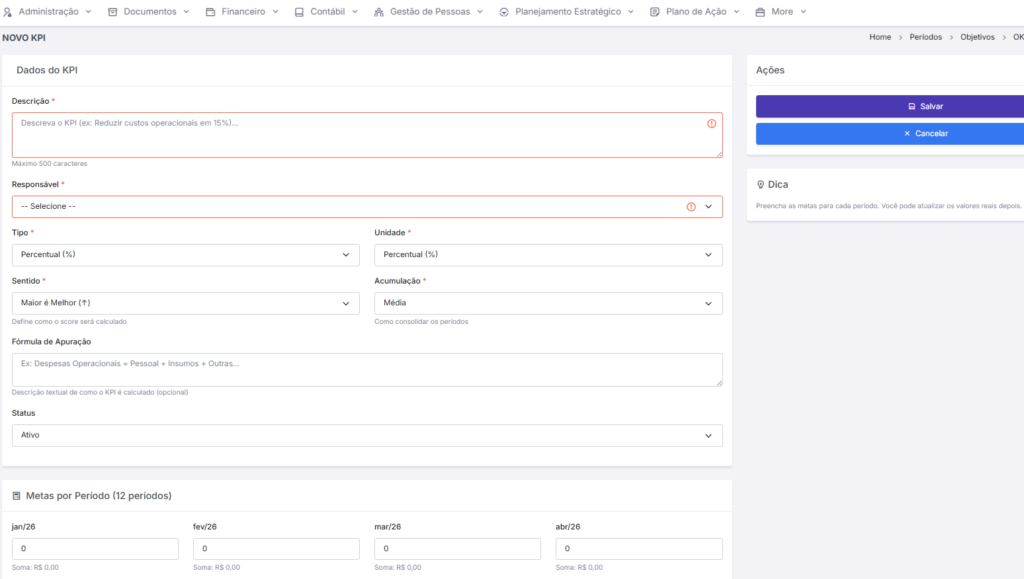Open the Unidade dropdown
Image resolution: width=1024 pixels, height=579 pixels.
point(548,255)
